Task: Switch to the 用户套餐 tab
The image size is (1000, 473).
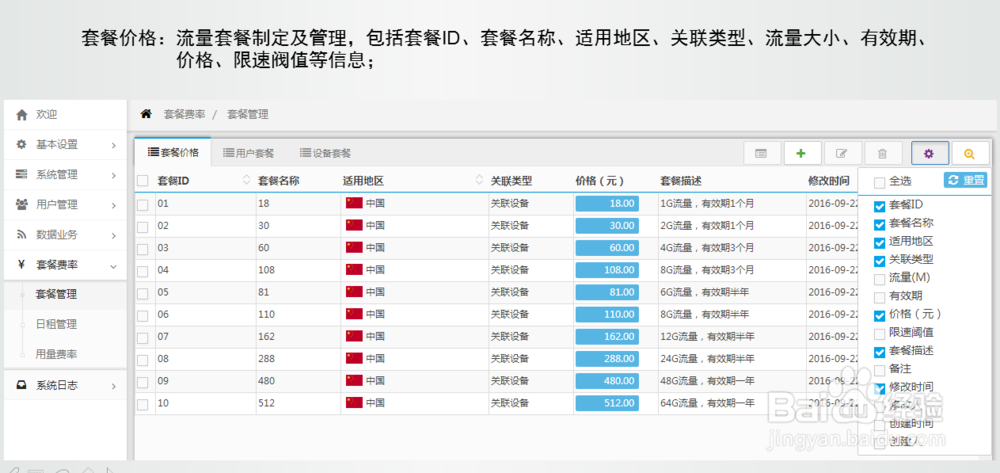Action: click(x=249, y=153)
